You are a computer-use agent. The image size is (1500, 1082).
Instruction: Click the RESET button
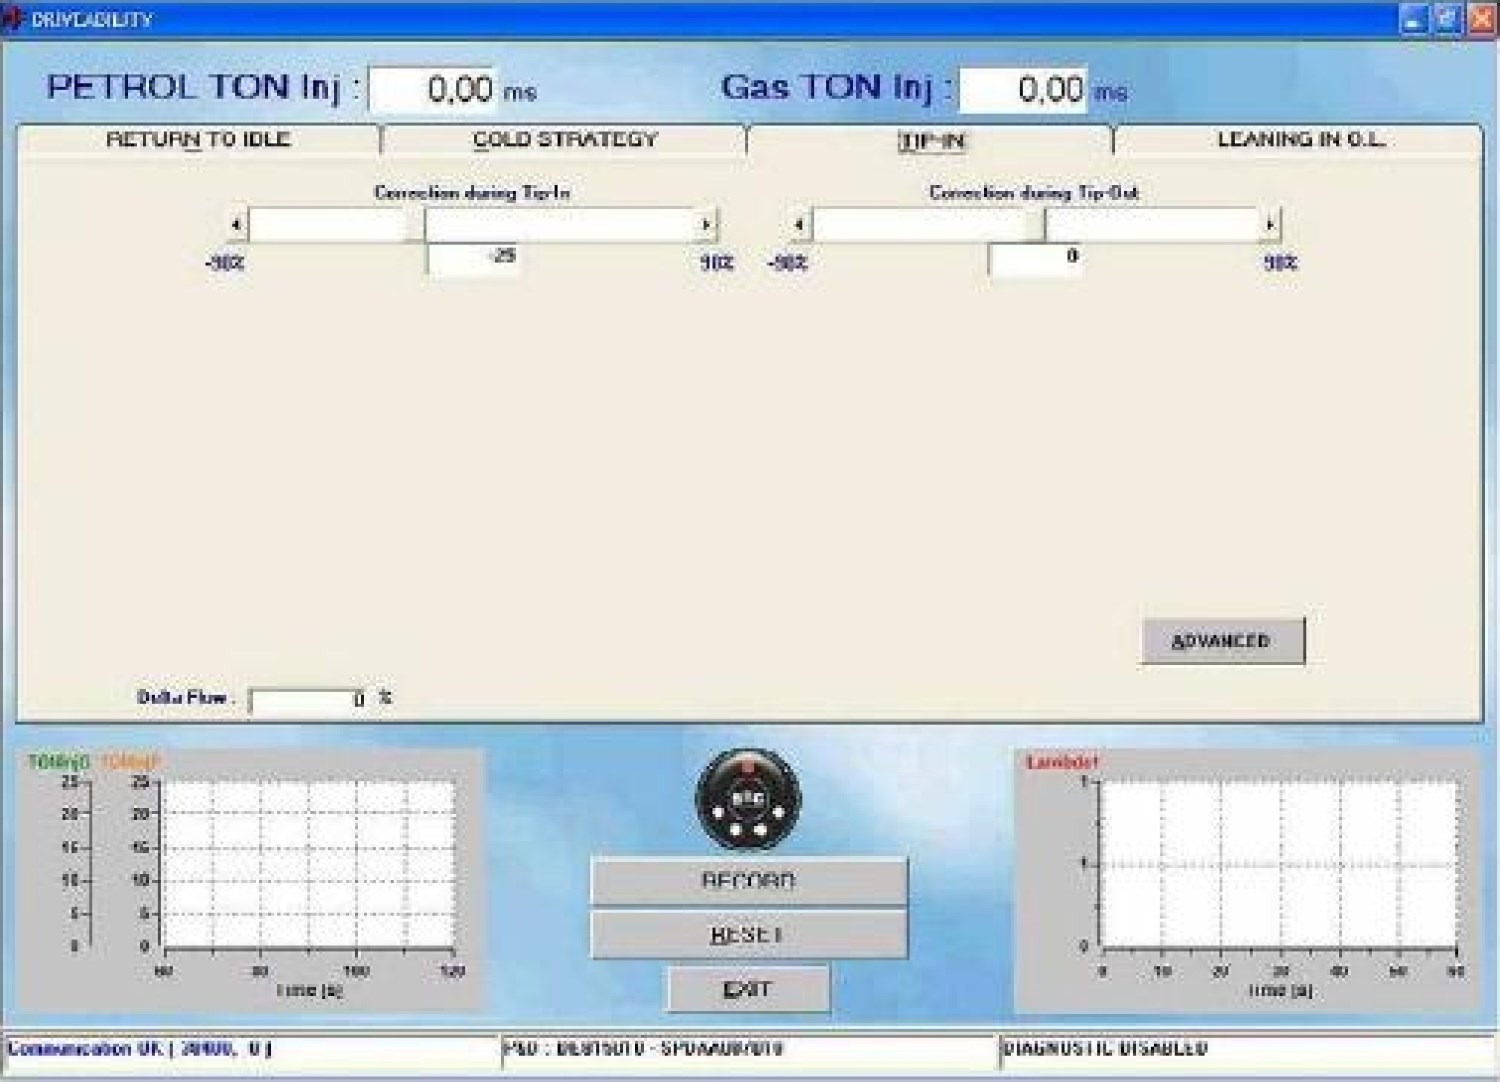pos(749,934)
